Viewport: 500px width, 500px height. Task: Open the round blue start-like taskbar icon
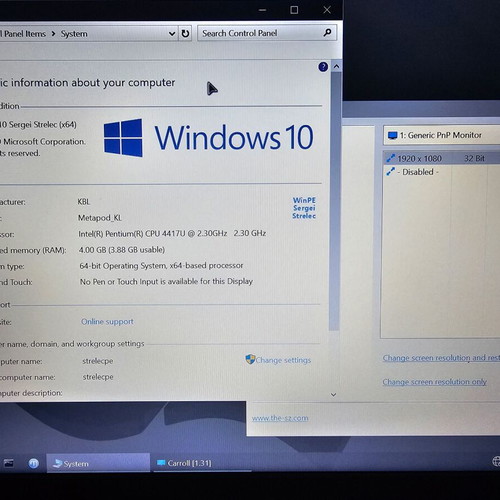coord(33,463)
